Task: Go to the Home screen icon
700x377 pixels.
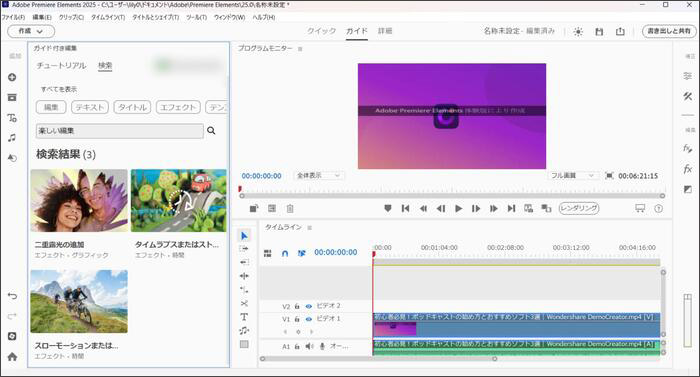Action: point(12,356)
